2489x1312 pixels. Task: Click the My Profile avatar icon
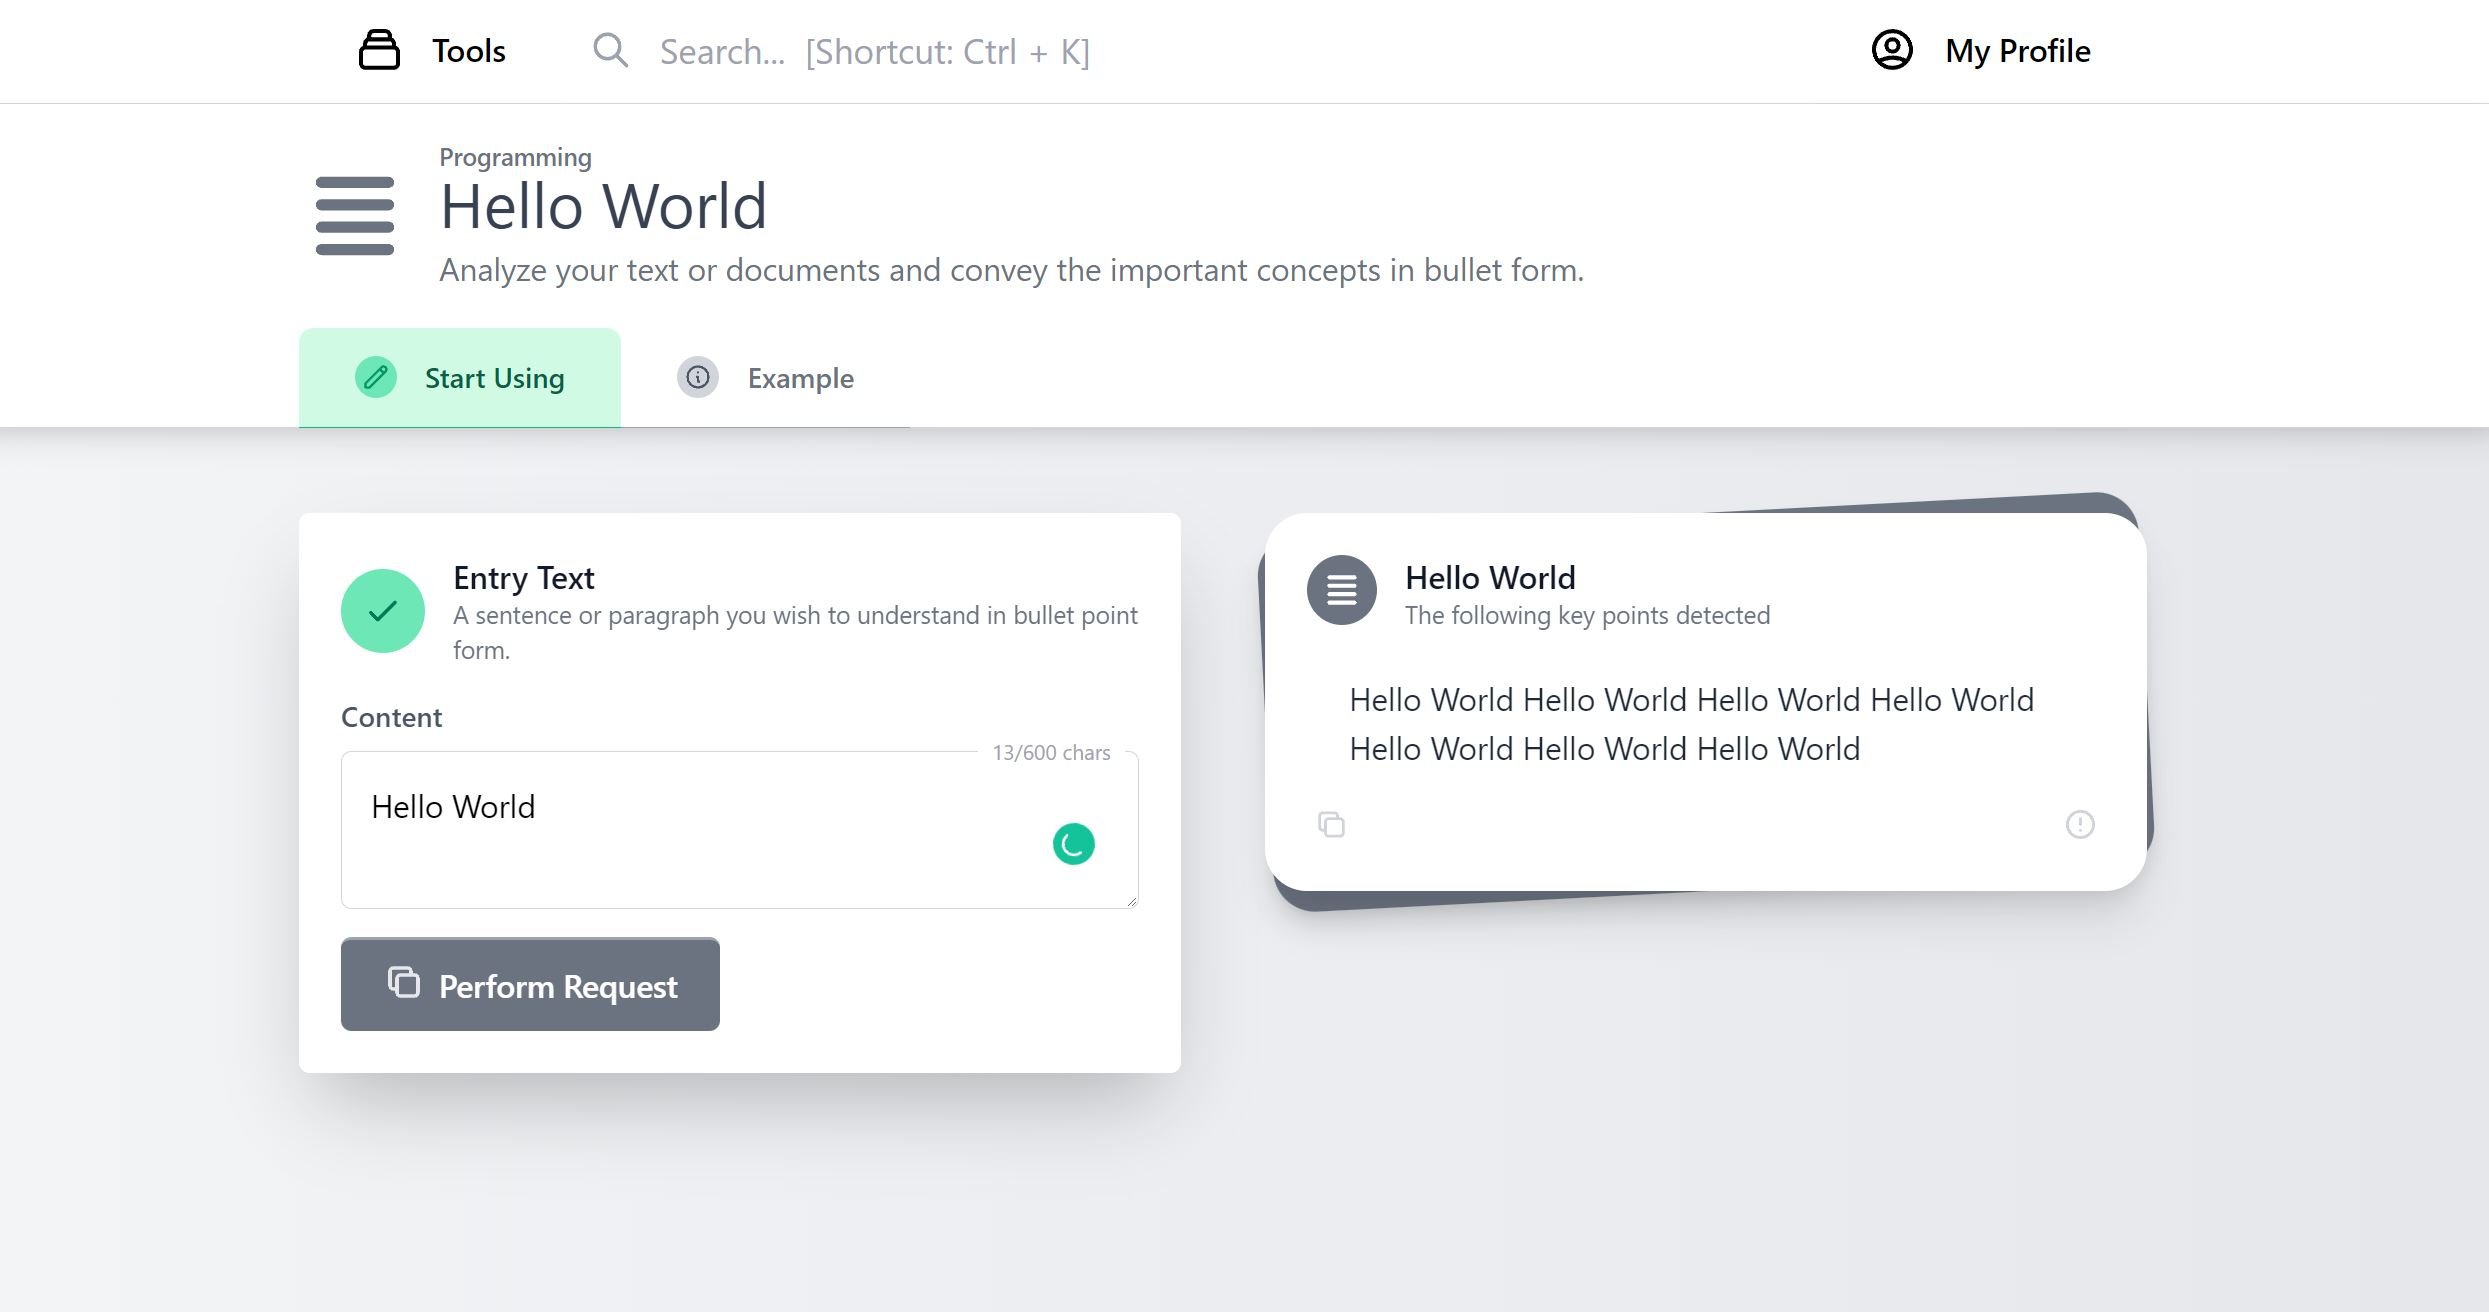(x=1892, y=50)
